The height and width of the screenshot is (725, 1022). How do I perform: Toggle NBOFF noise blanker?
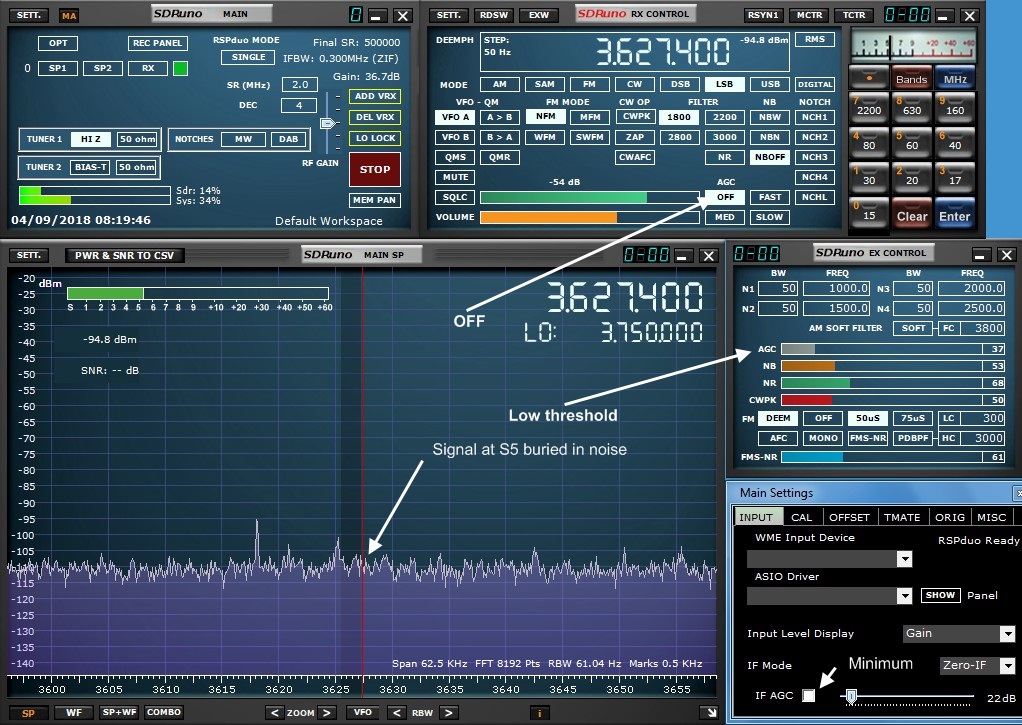770,157
